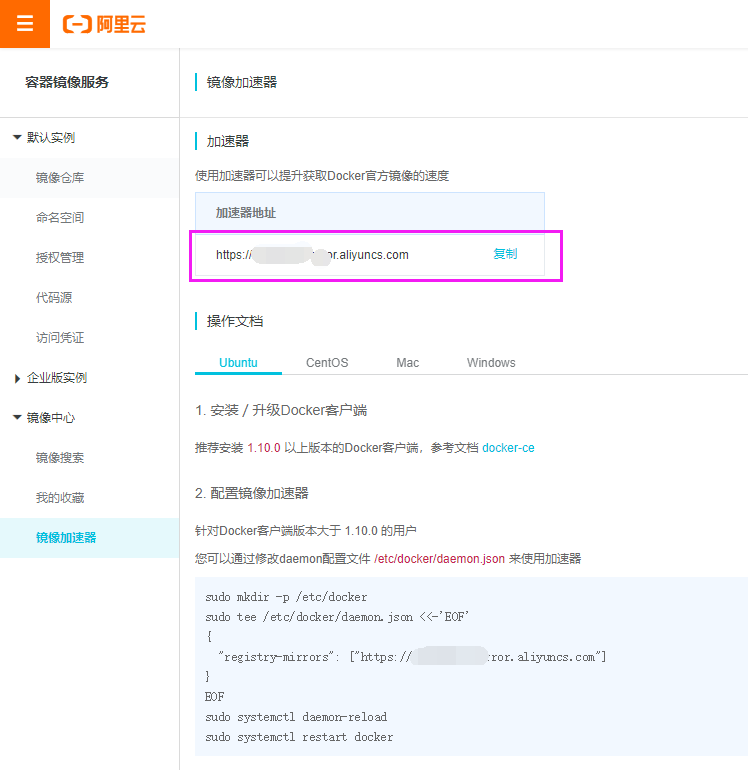This screenshot has height=770, width=748.
Task: Click the 1. 安装 / 升级Docker客户端 heading
Action: pyautogui.click(x=281, y=410)
